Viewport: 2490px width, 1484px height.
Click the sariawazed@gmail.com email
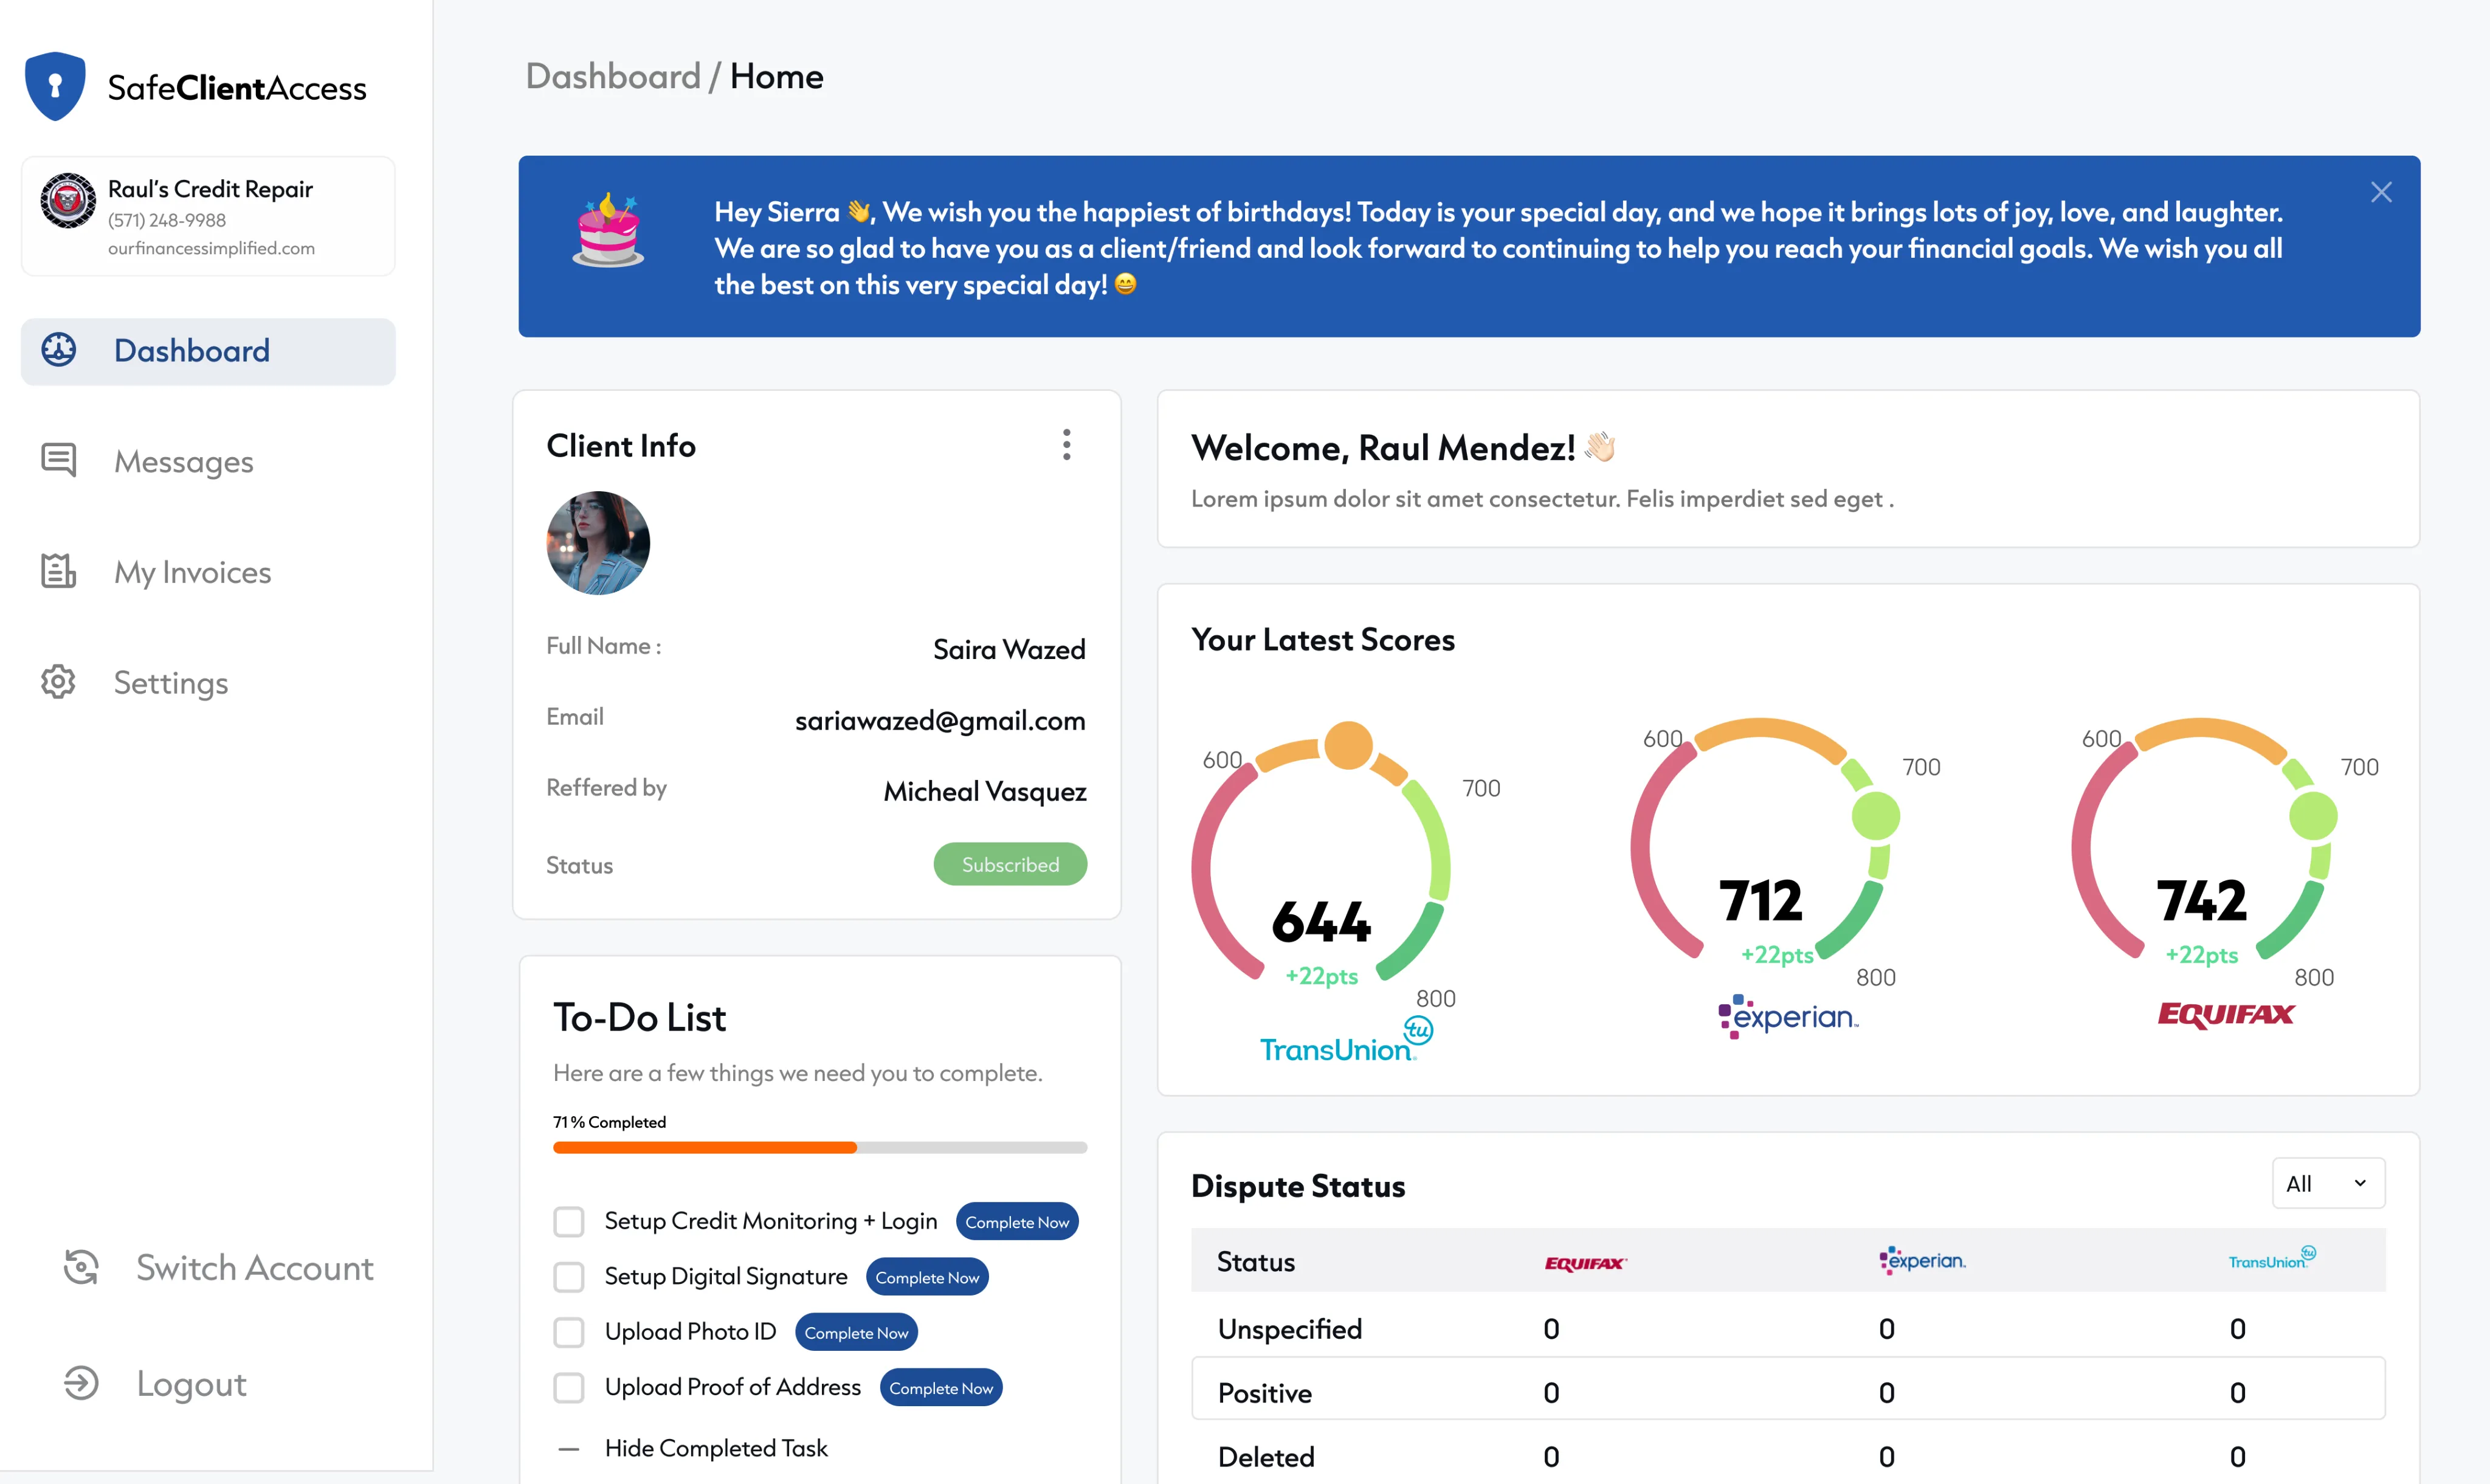pyautogui.click(x=940, y=720)
